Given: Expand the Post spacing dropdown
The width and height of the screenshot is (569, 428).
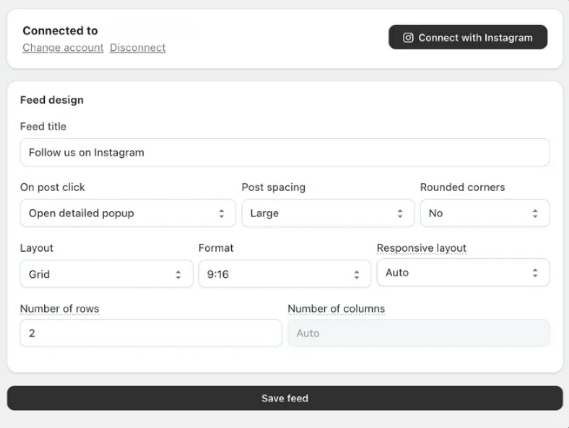Looking at the screenshot, I should coord(328,213).
